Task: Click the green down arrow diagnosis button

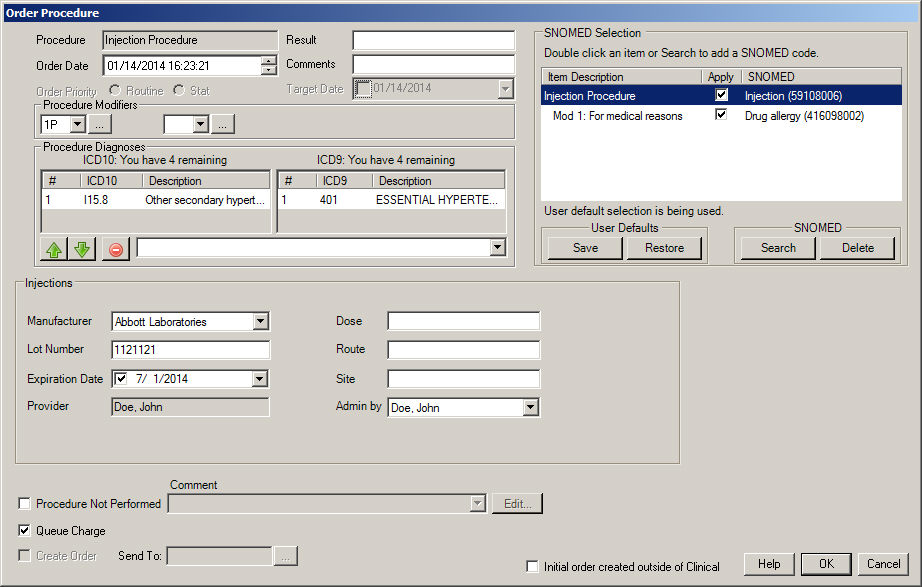Action: [82, 249]
